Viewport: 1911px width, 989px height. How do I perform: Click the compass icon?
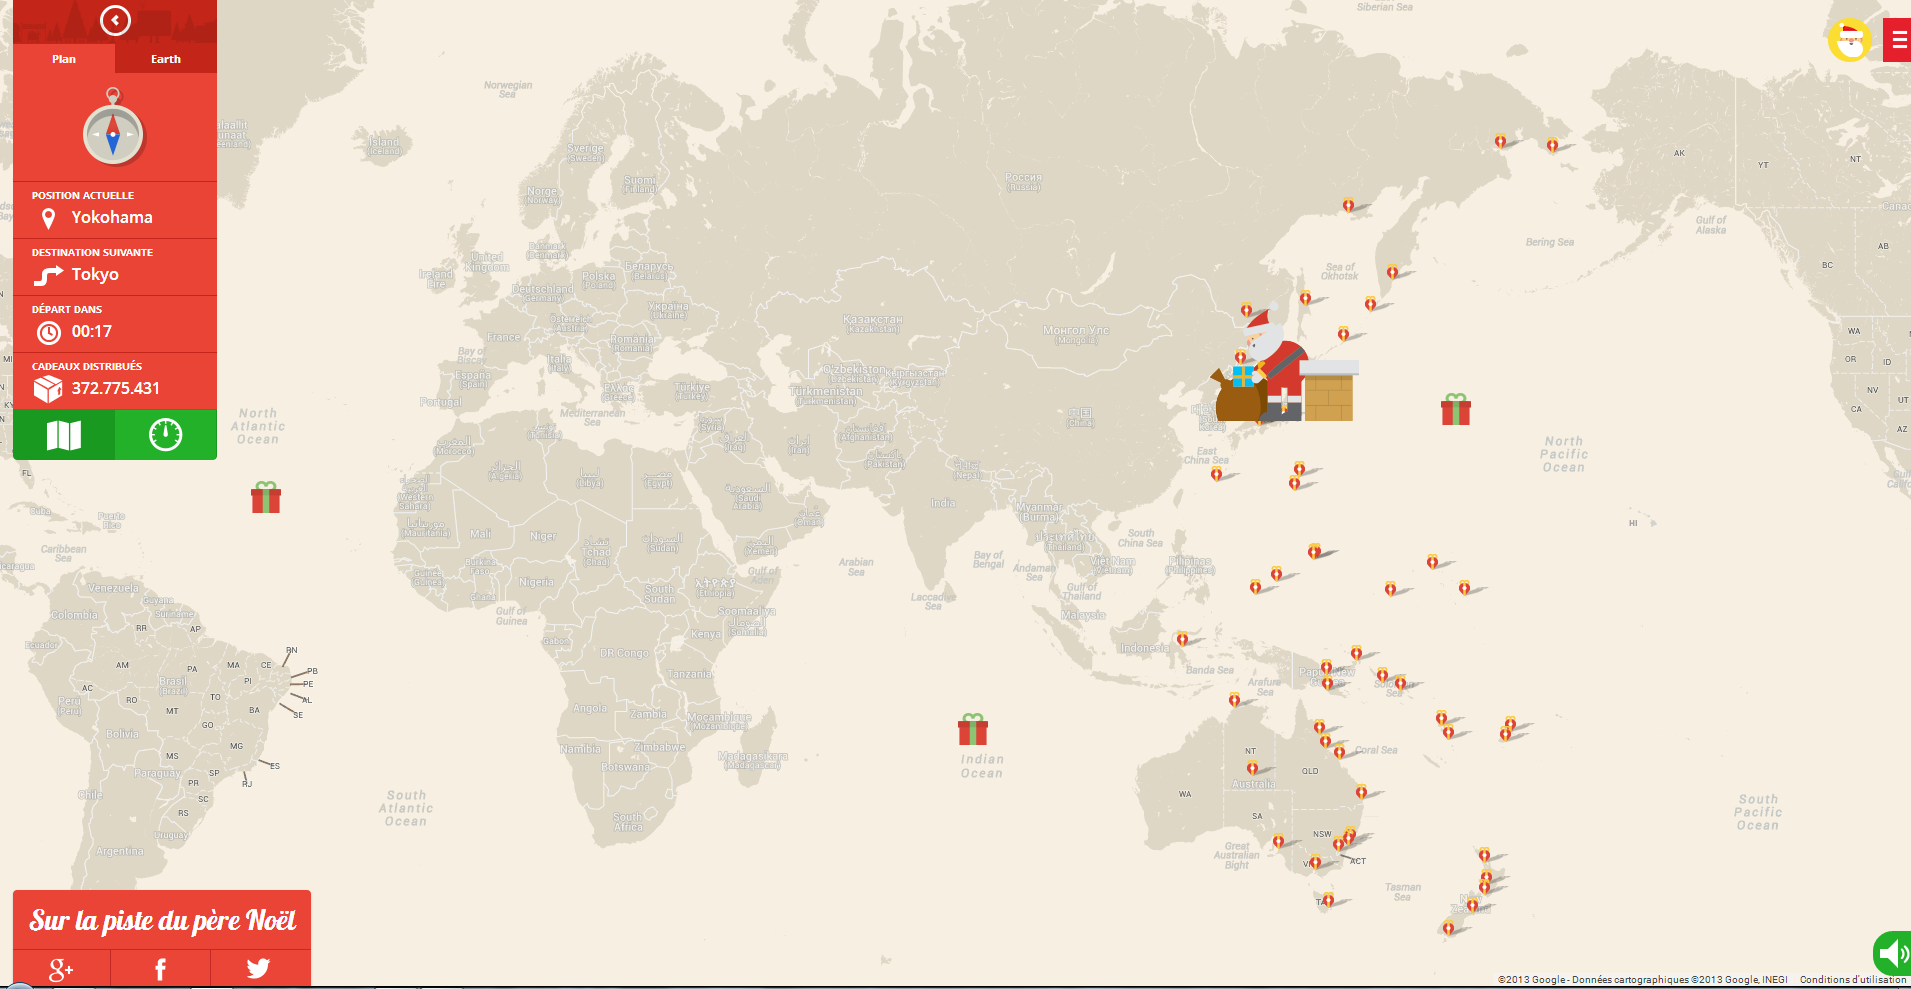pos(113,133)
